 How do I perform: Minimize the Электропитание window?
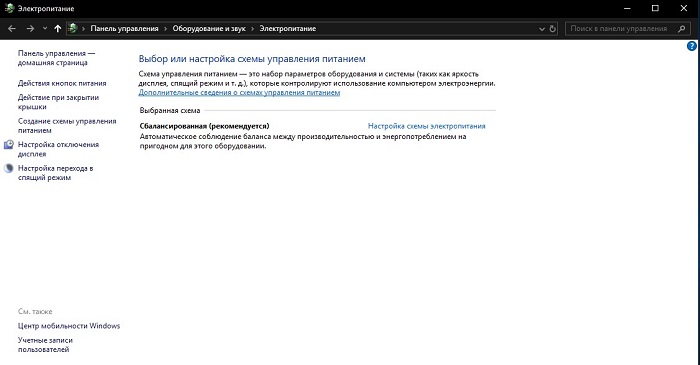click(627, 8)
